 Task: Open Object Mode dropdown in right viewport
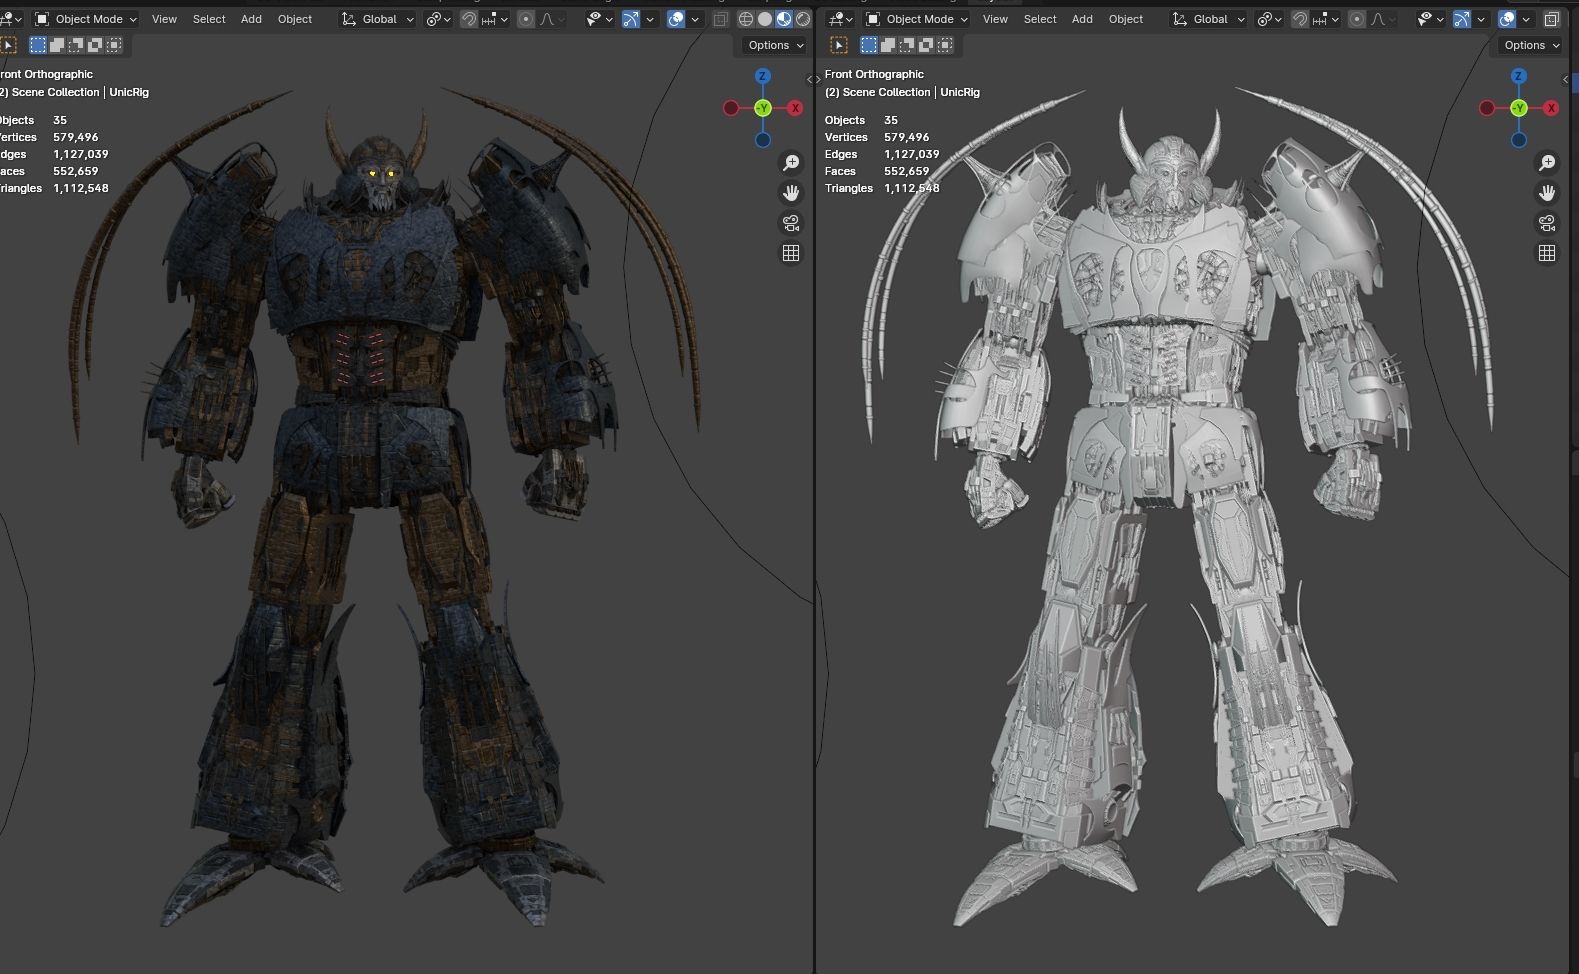point(917,19)
